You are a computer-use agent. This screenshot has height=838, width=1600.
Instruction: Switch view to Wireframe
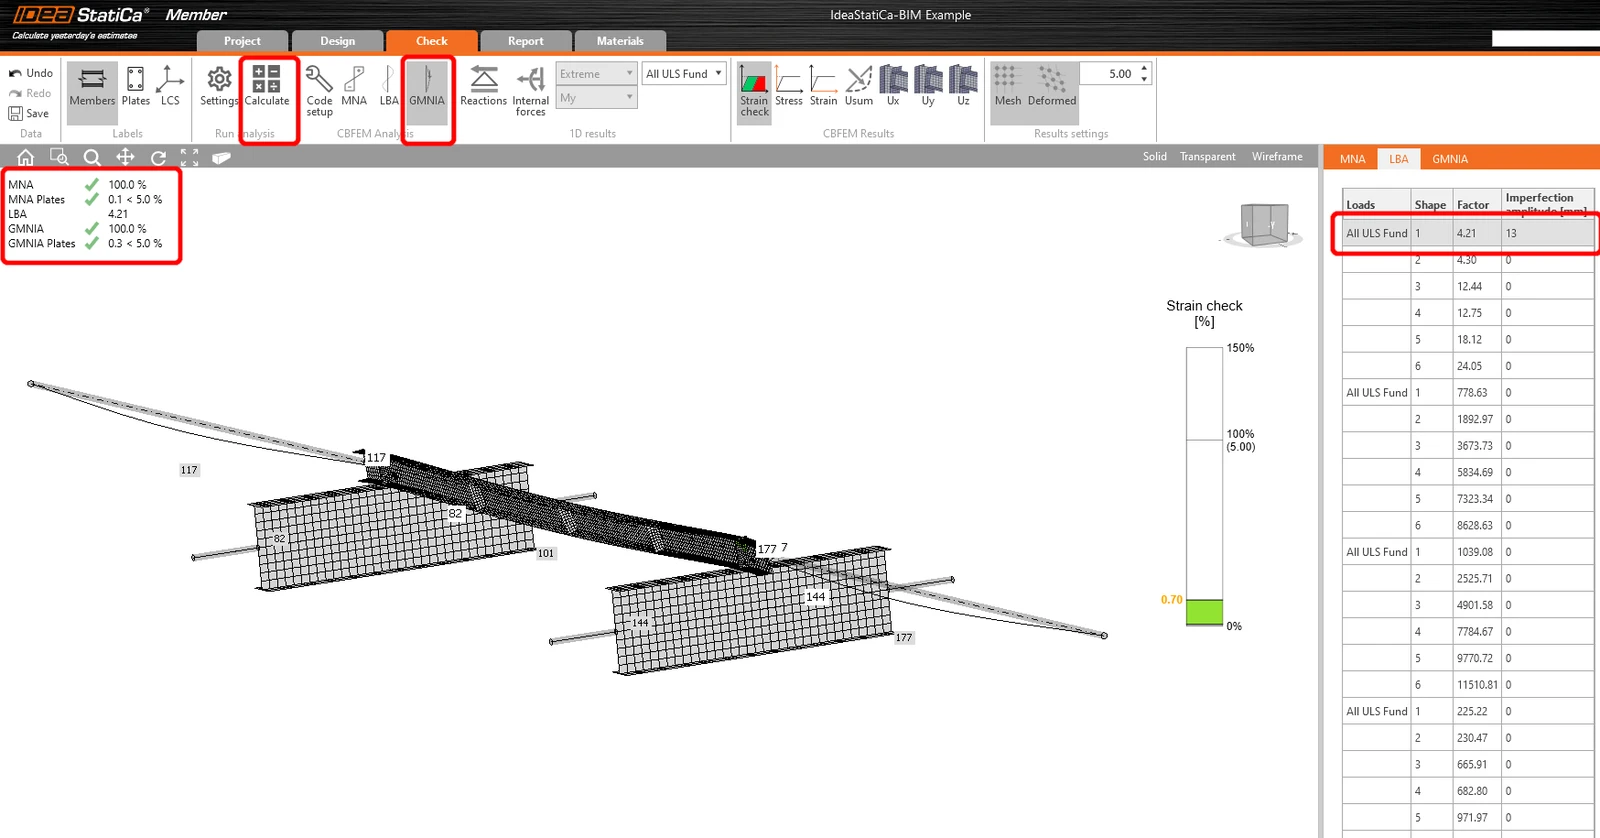click(1277, 157)
